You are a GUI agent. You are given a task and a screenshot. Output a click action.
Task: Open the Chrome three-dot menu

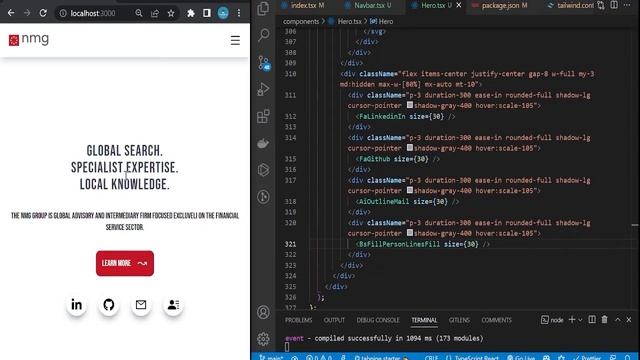click(x=239, y=13)
